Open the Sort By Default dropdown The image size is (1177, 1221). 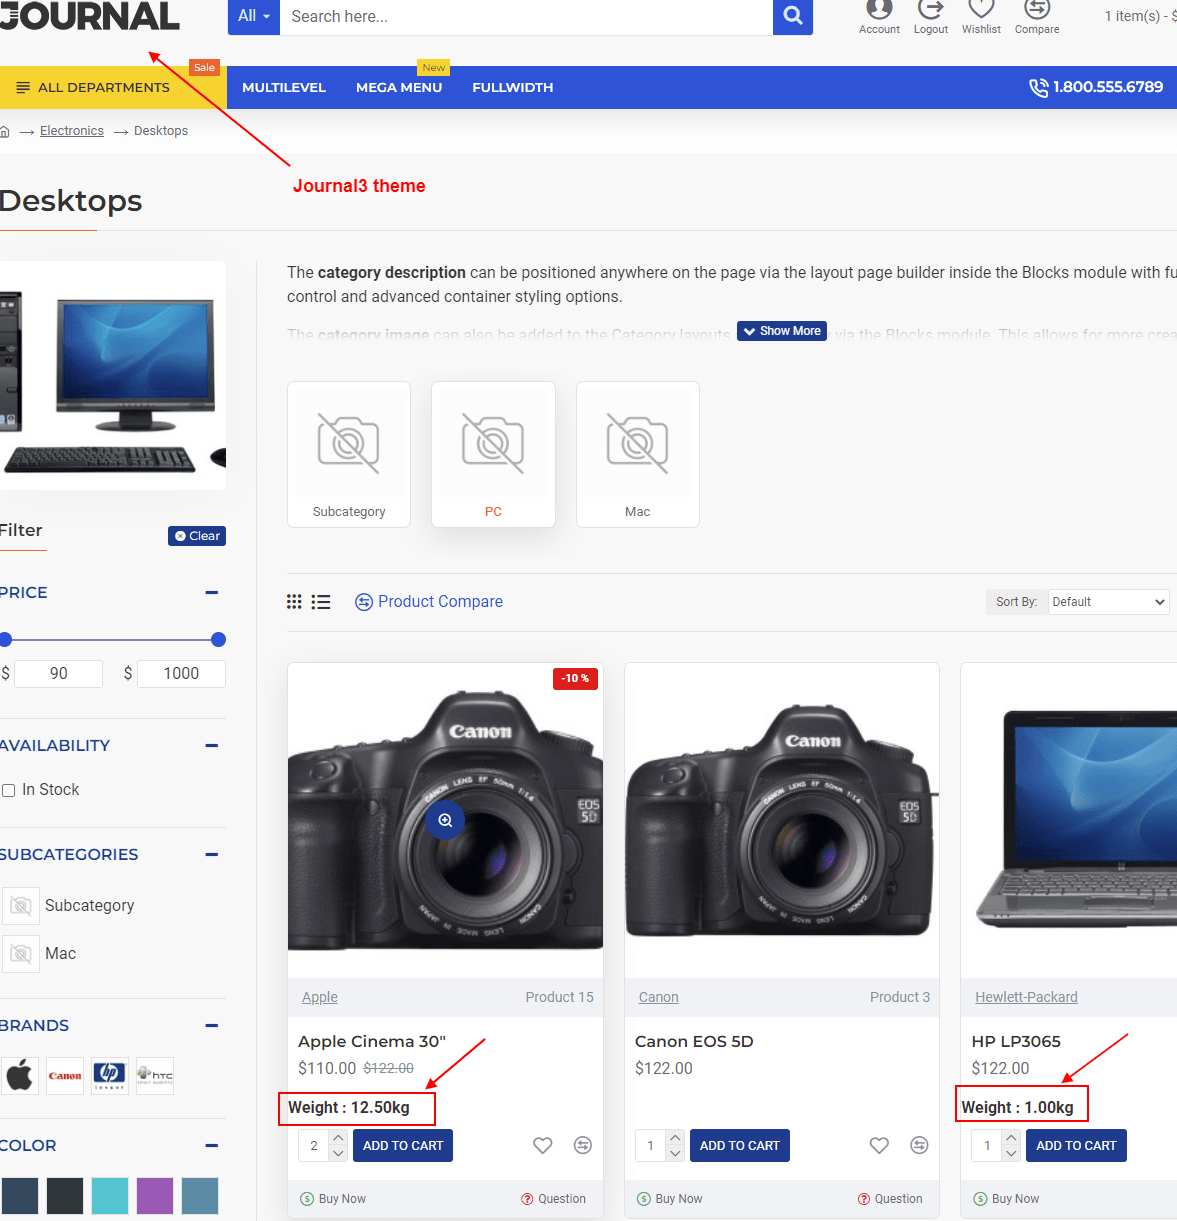[x=1109, y=602]
